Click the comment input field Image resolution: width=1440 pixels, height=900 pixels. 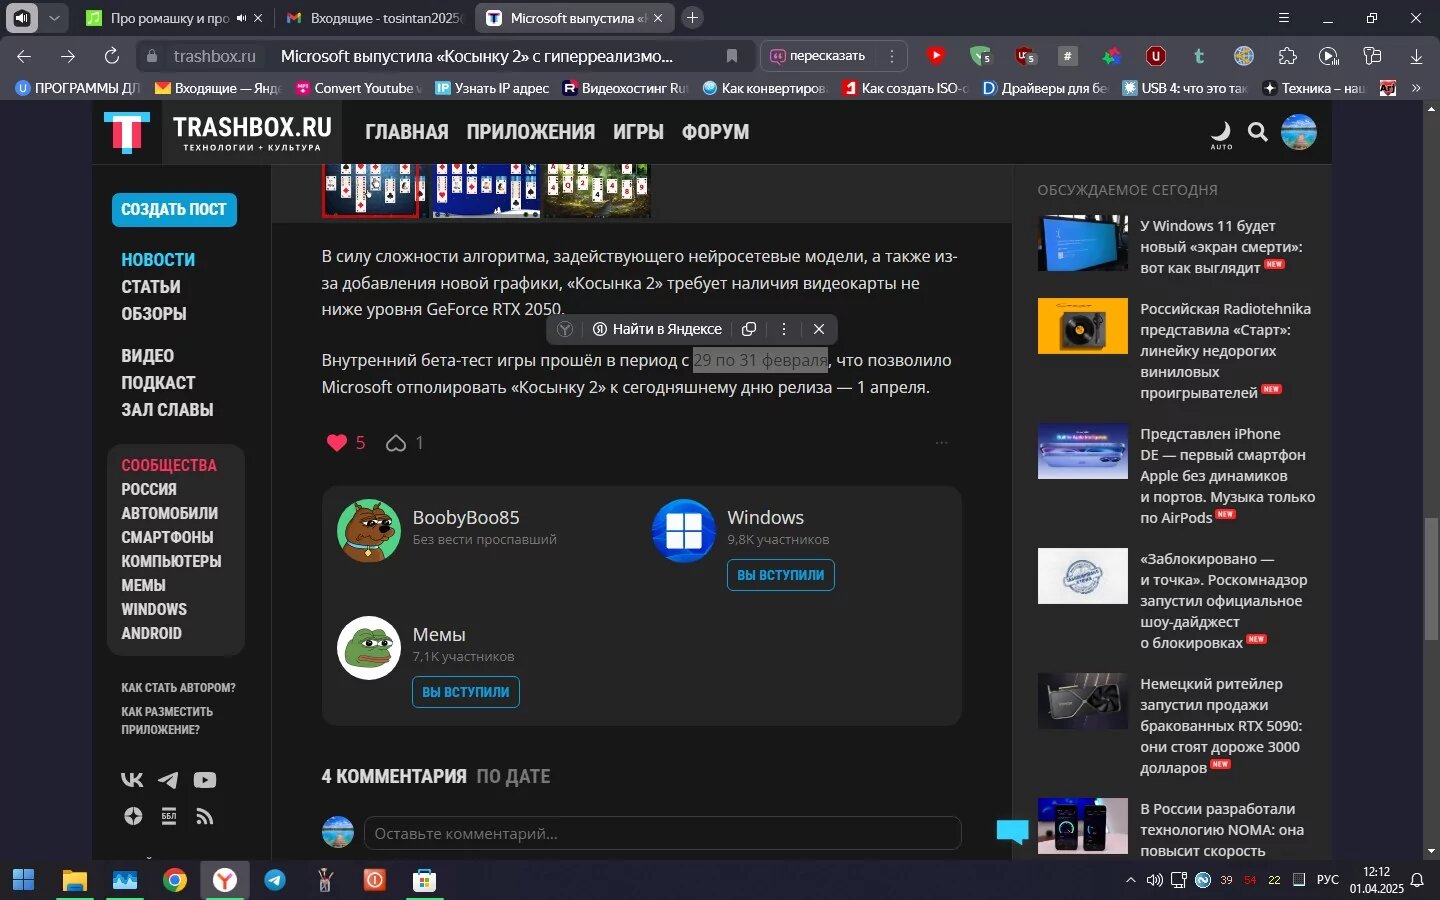662,833
